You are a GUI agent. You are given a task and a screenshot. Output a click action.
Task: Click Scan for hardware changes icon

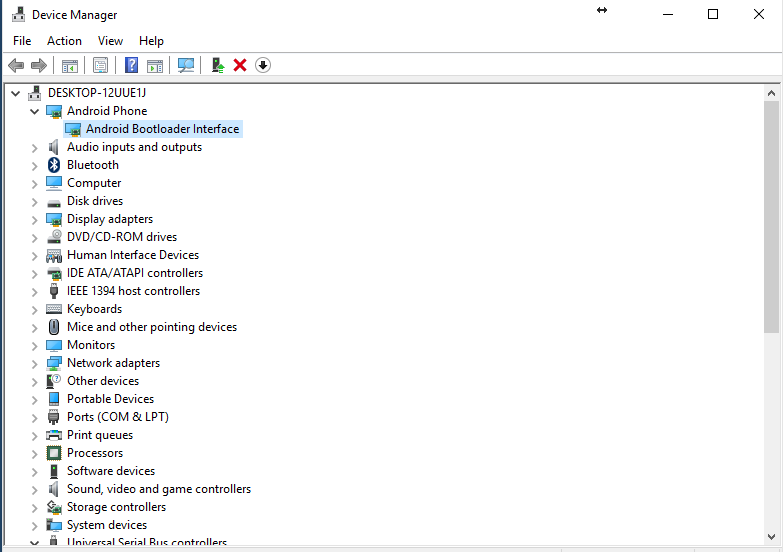click(186, 65)
